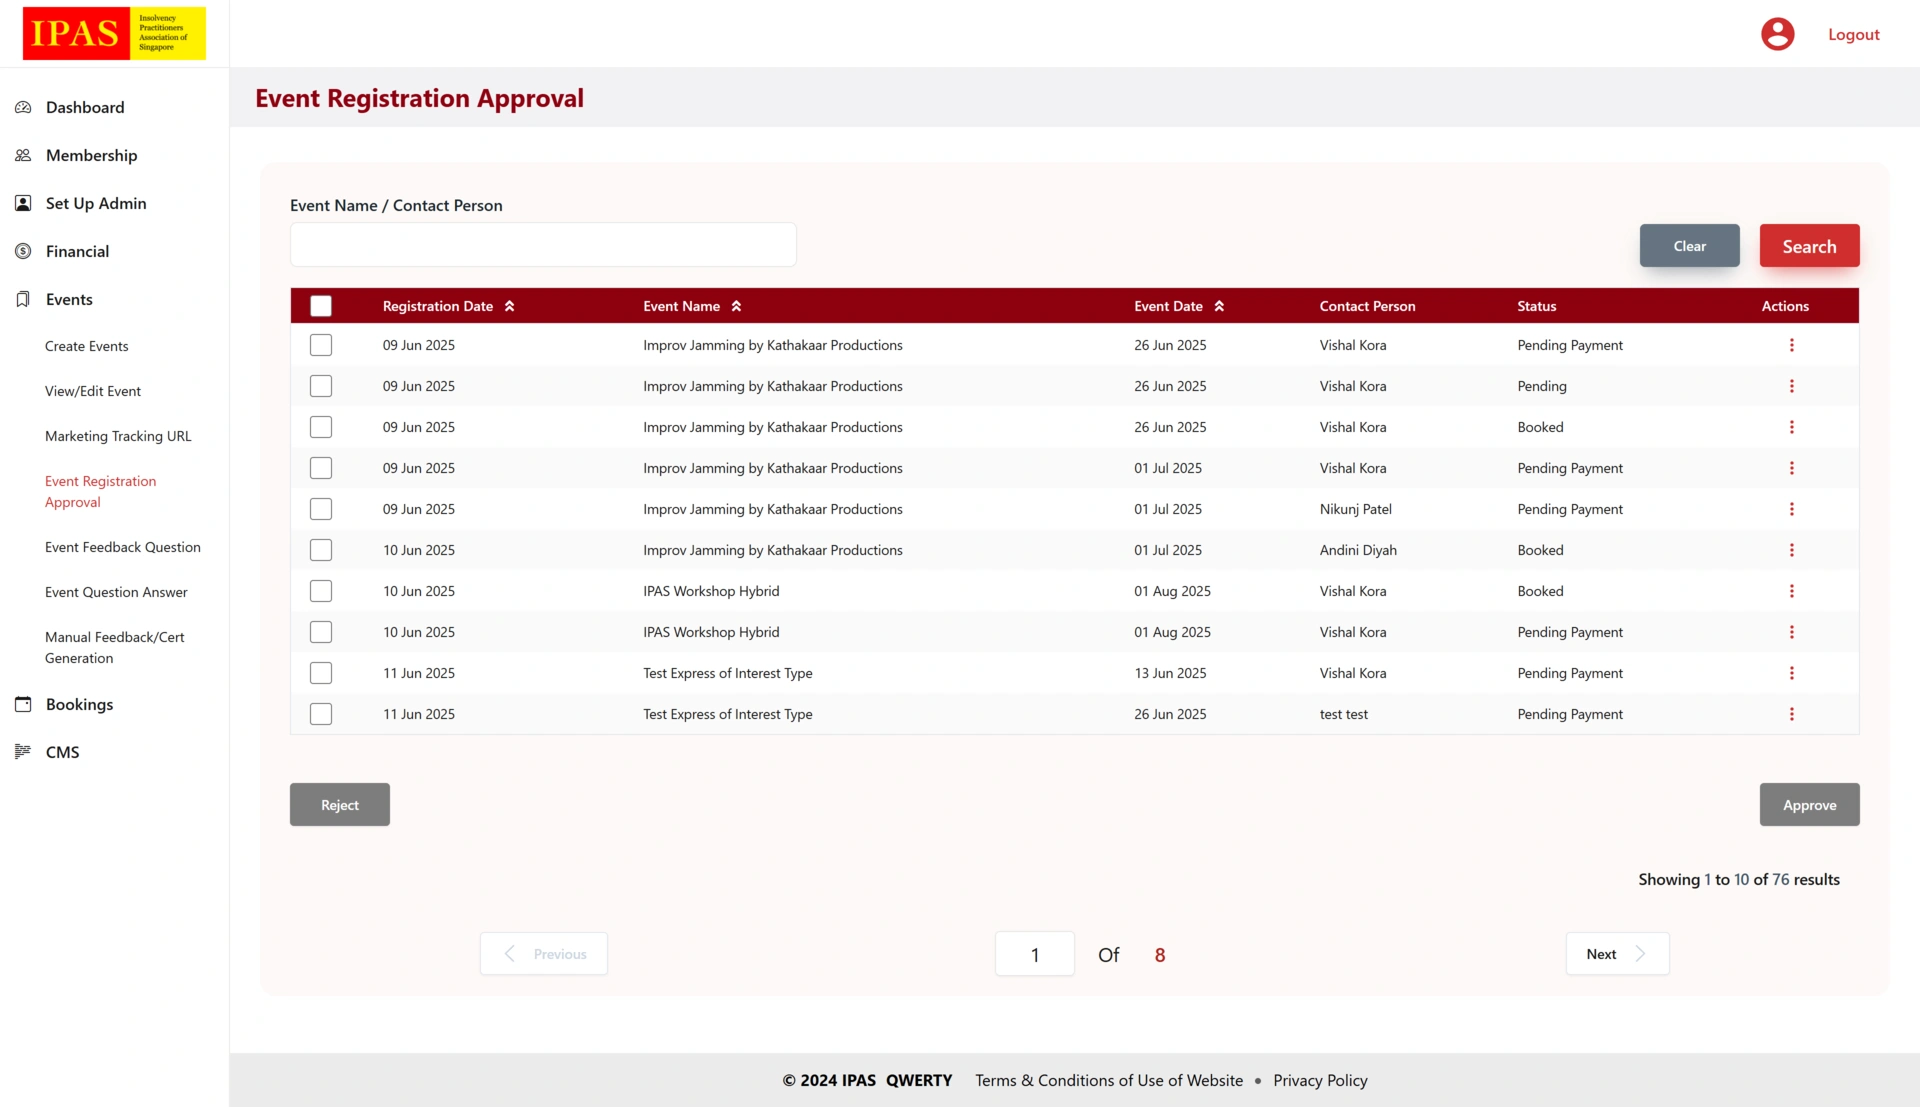Viewport: 1920px width, 1107px height.
Task: Click the CMS icon in sidebar
Action: tap(23, 751)
